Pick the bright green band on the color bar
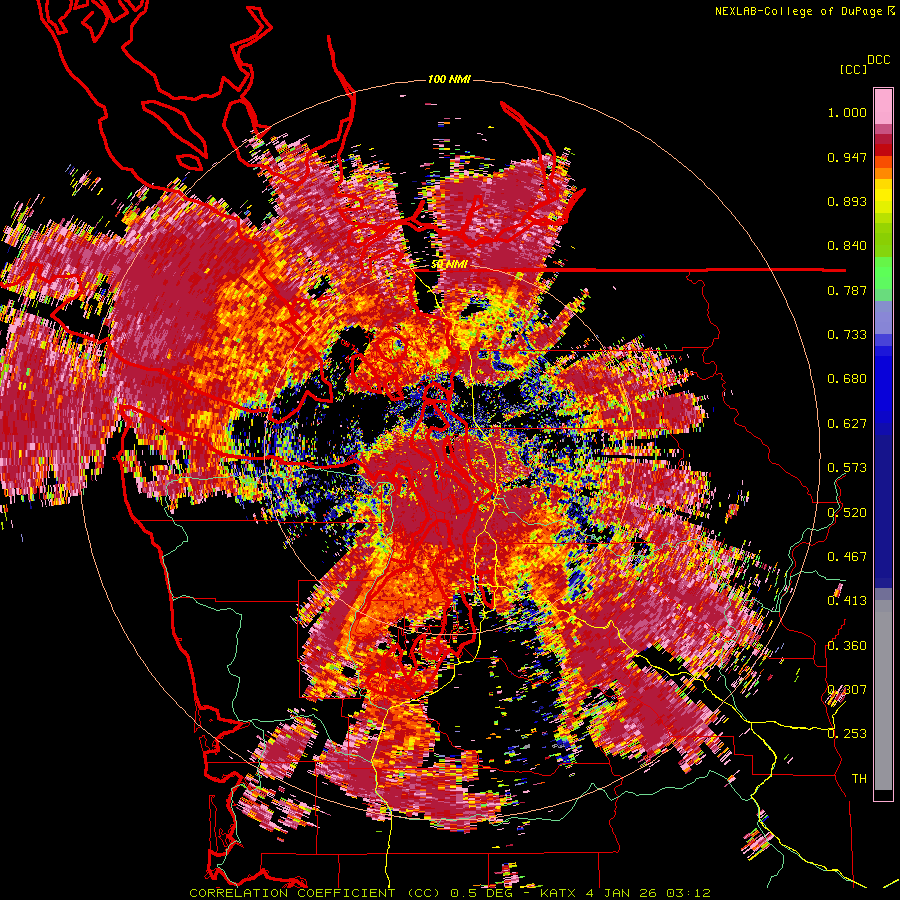 tap(883, 274)
